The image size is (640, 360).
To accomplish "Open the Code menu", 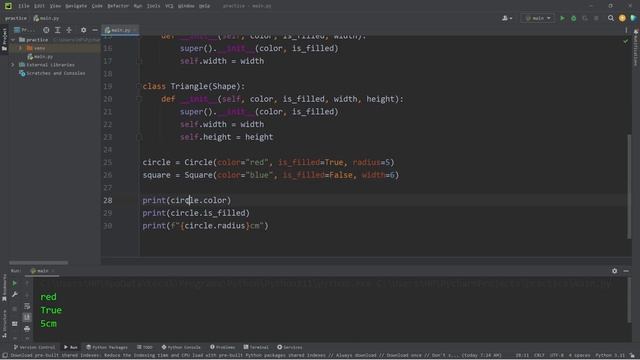I will point(97,6).
